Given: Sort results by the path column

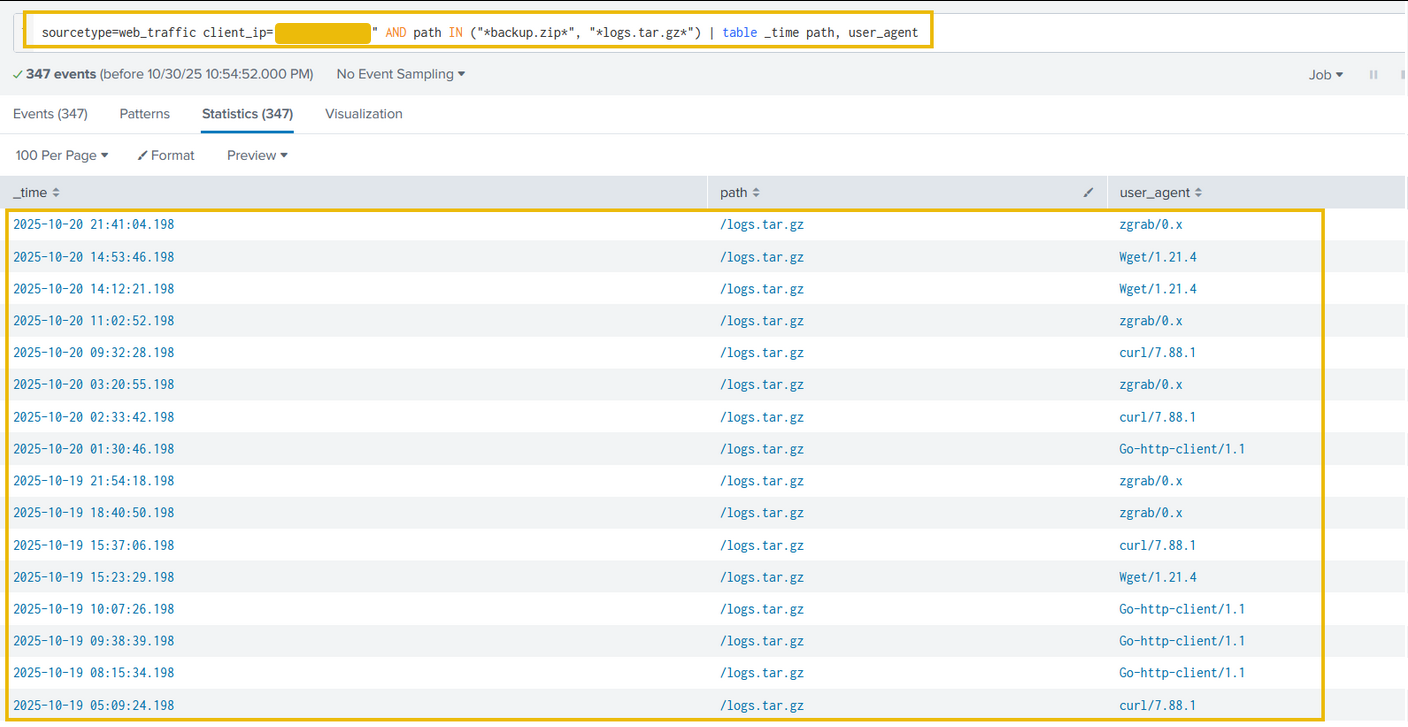Looking at the screenshot, I should tap(740, 192).
